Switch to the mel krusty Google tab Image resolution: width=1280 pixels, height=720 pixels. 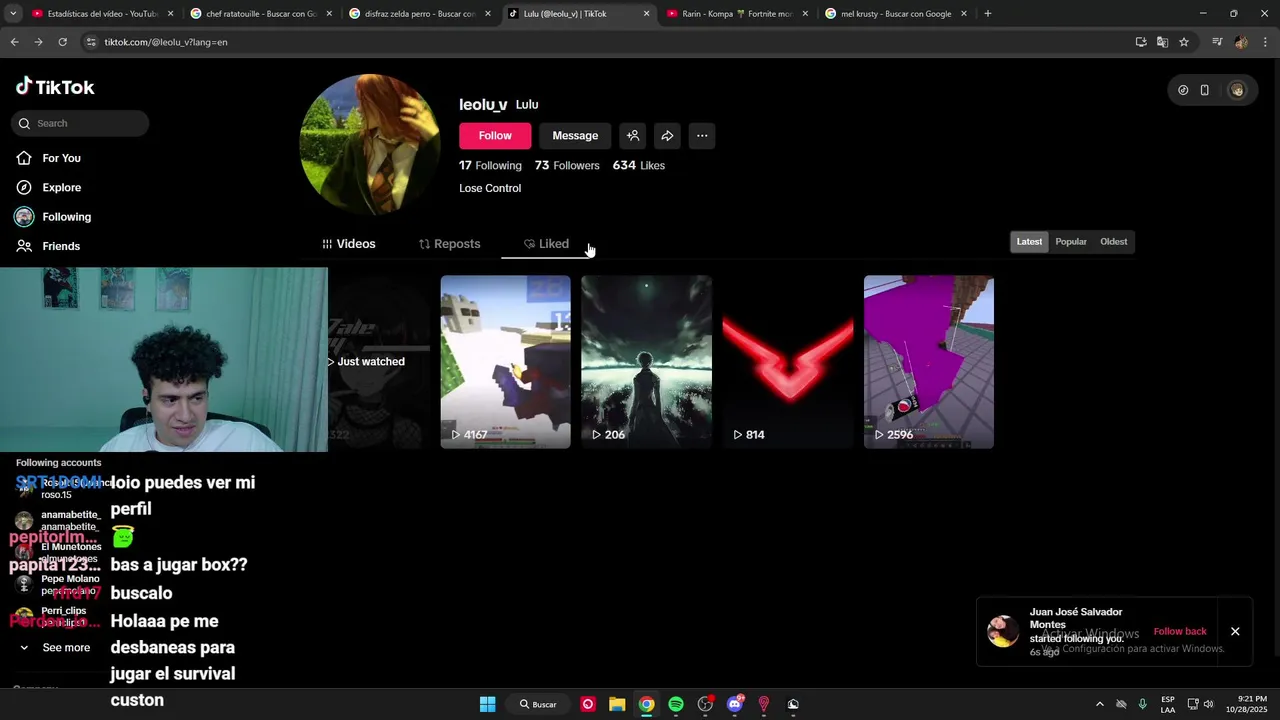[896, 14]
